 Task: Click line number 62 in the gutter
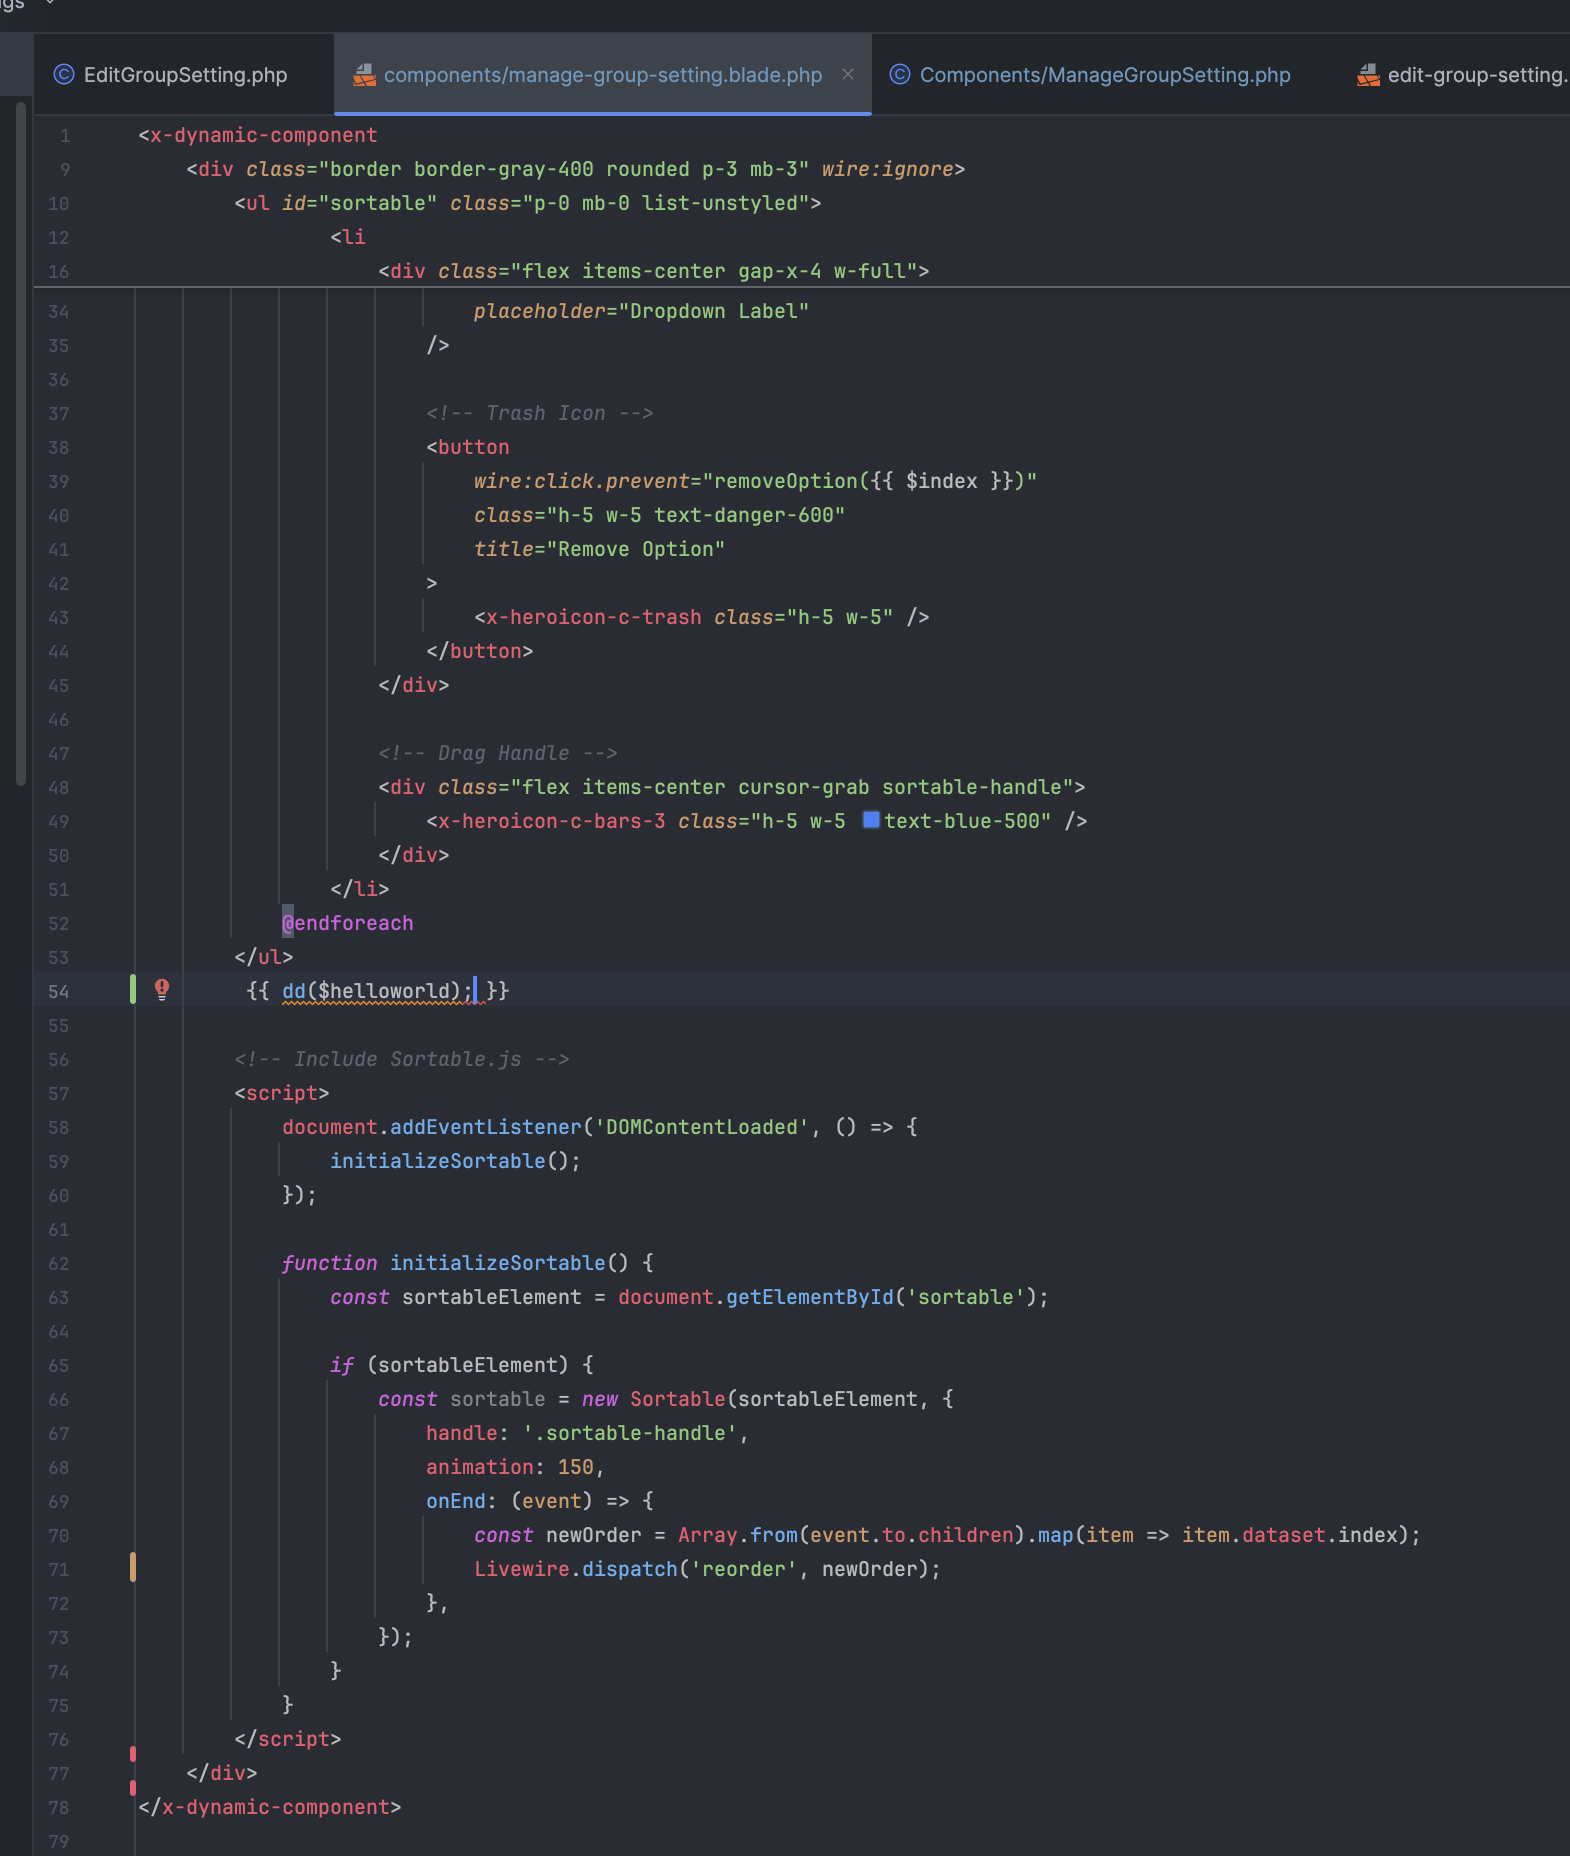[x=59, y=1263]
